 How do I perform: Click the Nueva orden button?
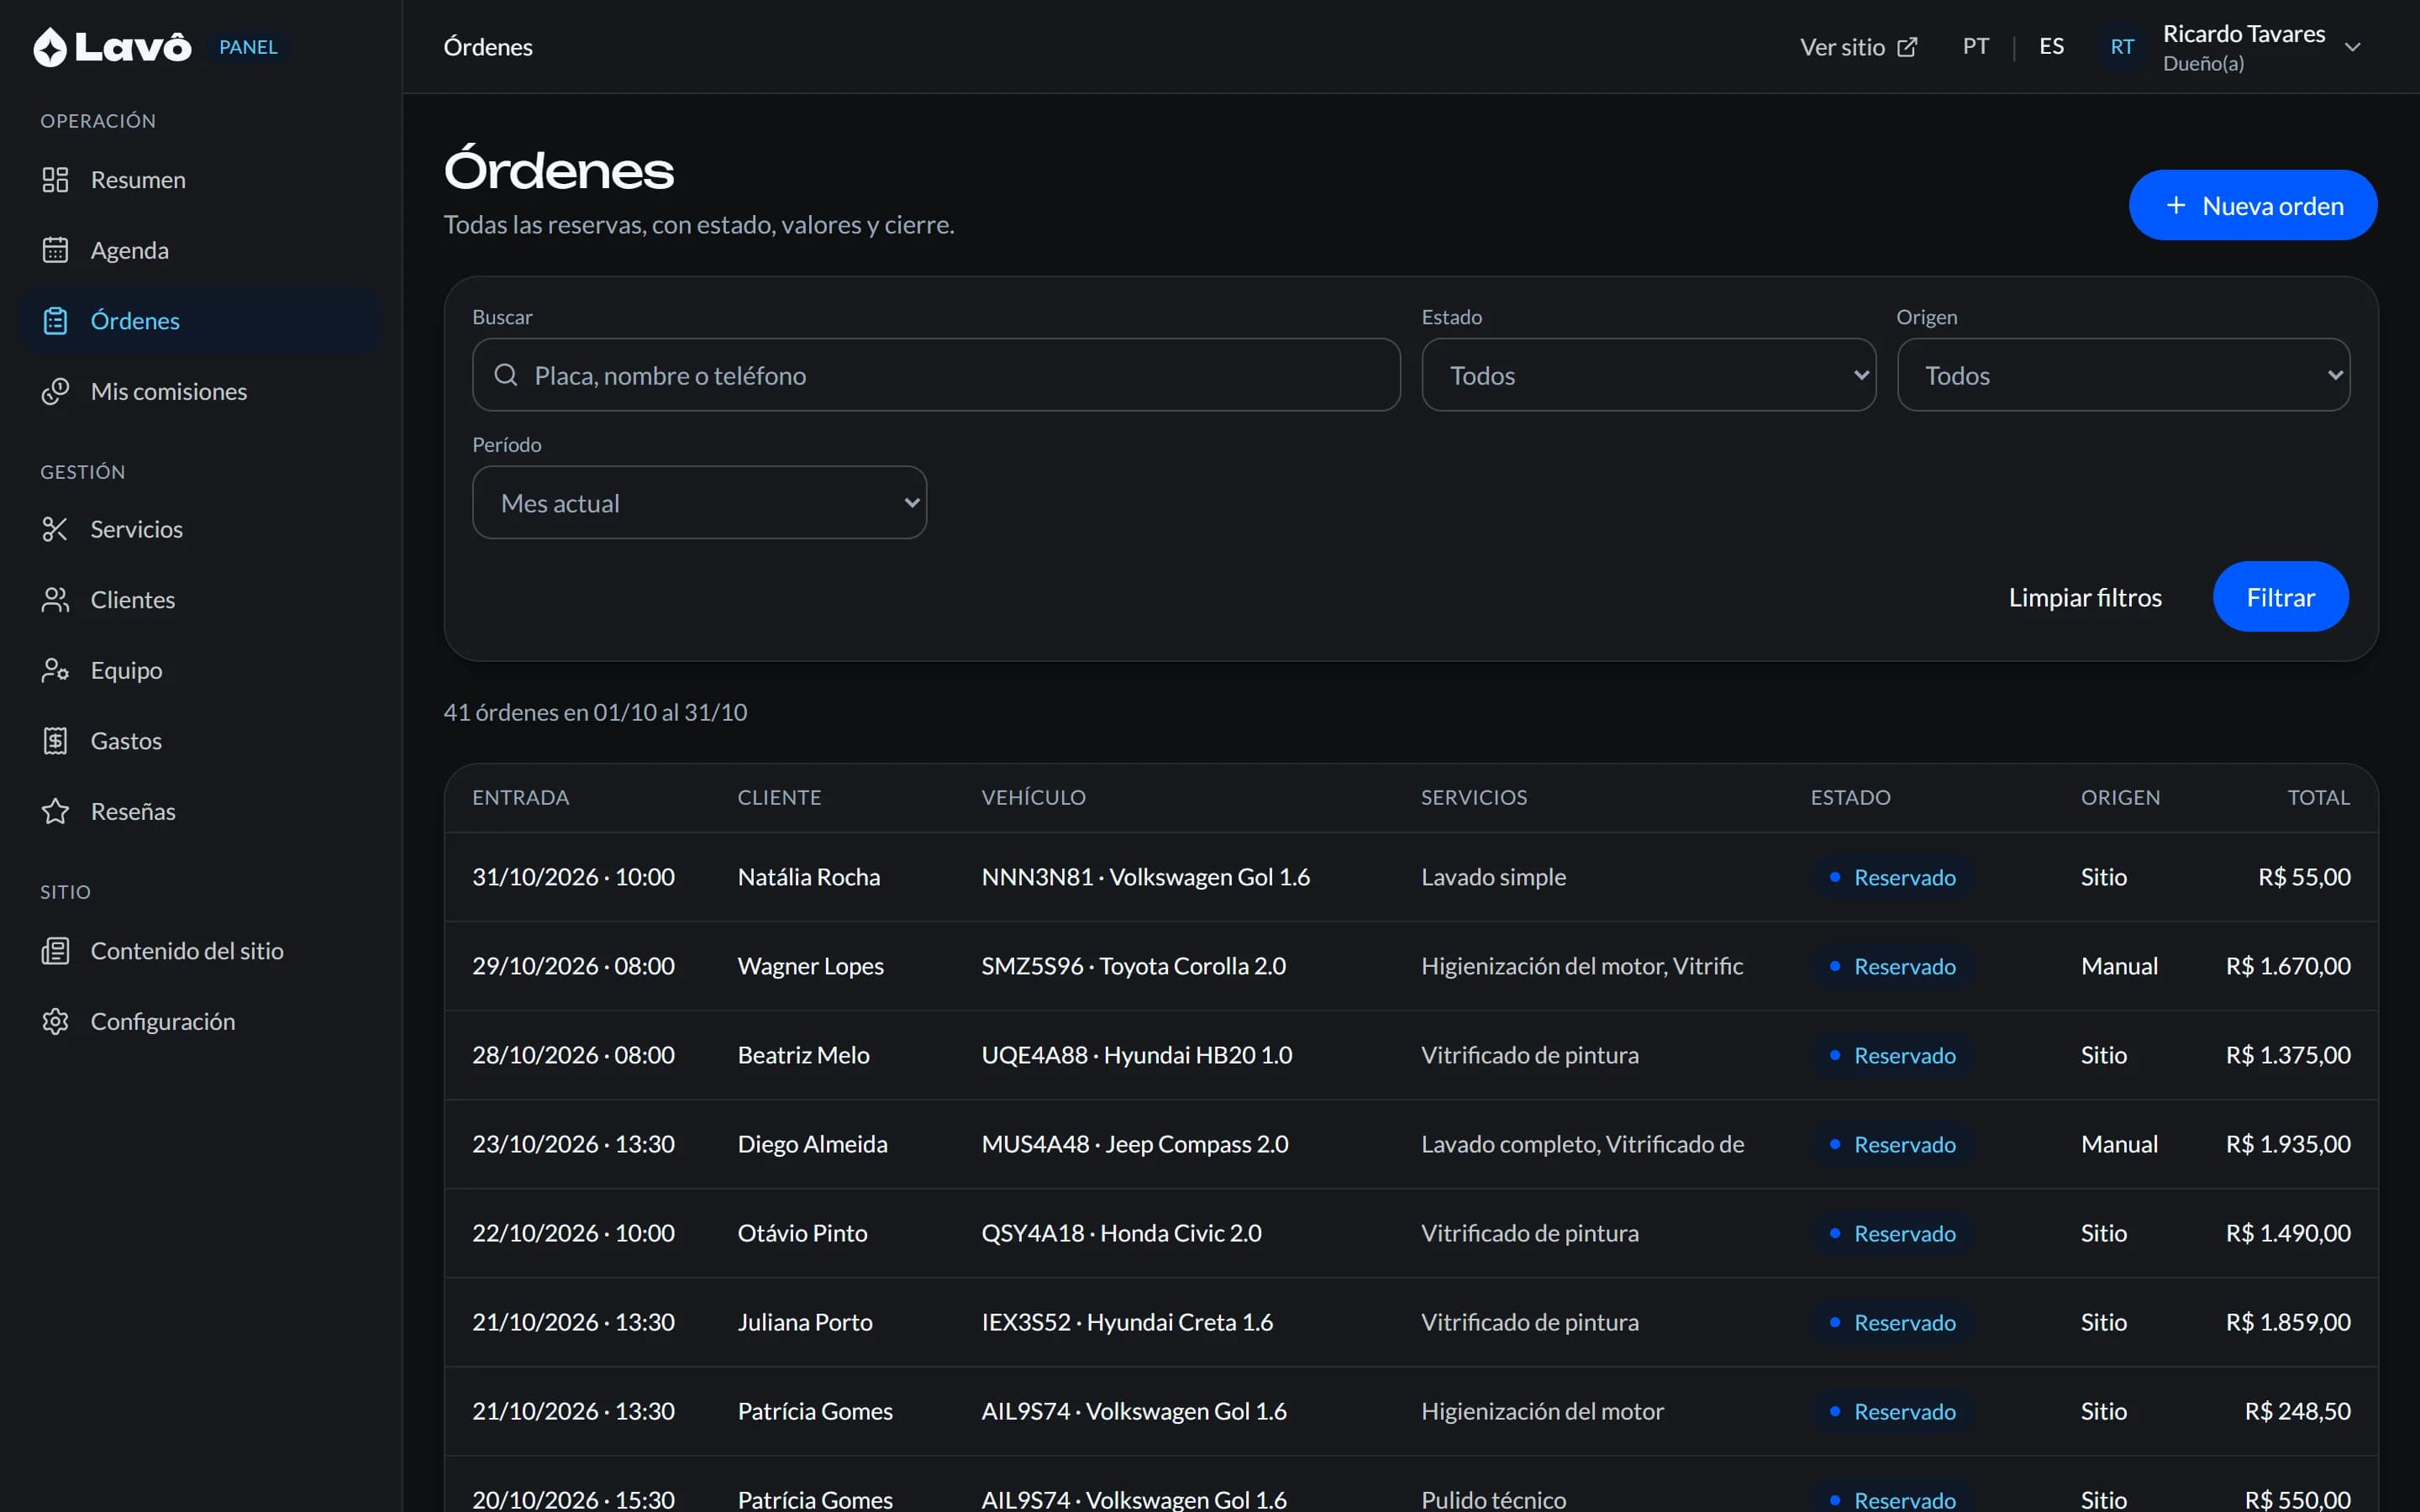coord(2252,205)
